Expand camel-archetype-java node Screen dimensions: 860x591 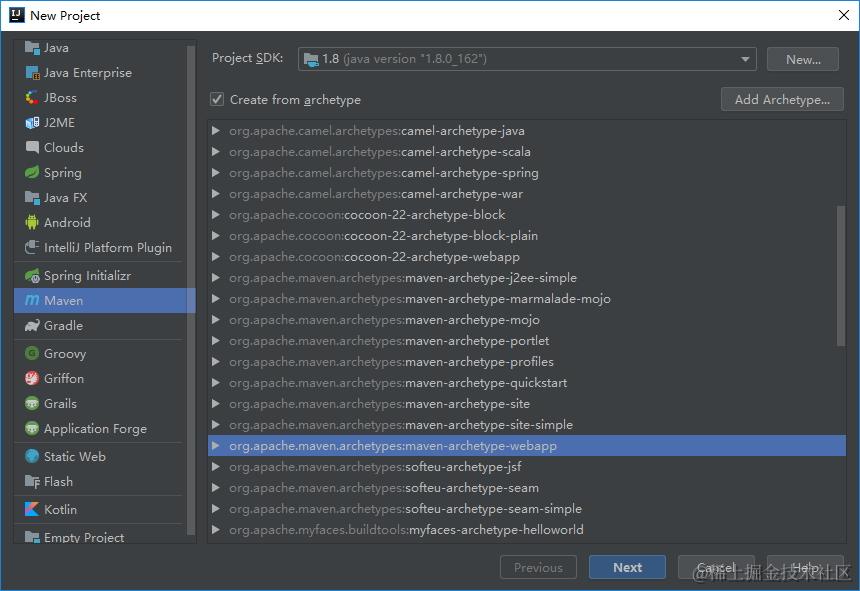click(x=216, y=130)
